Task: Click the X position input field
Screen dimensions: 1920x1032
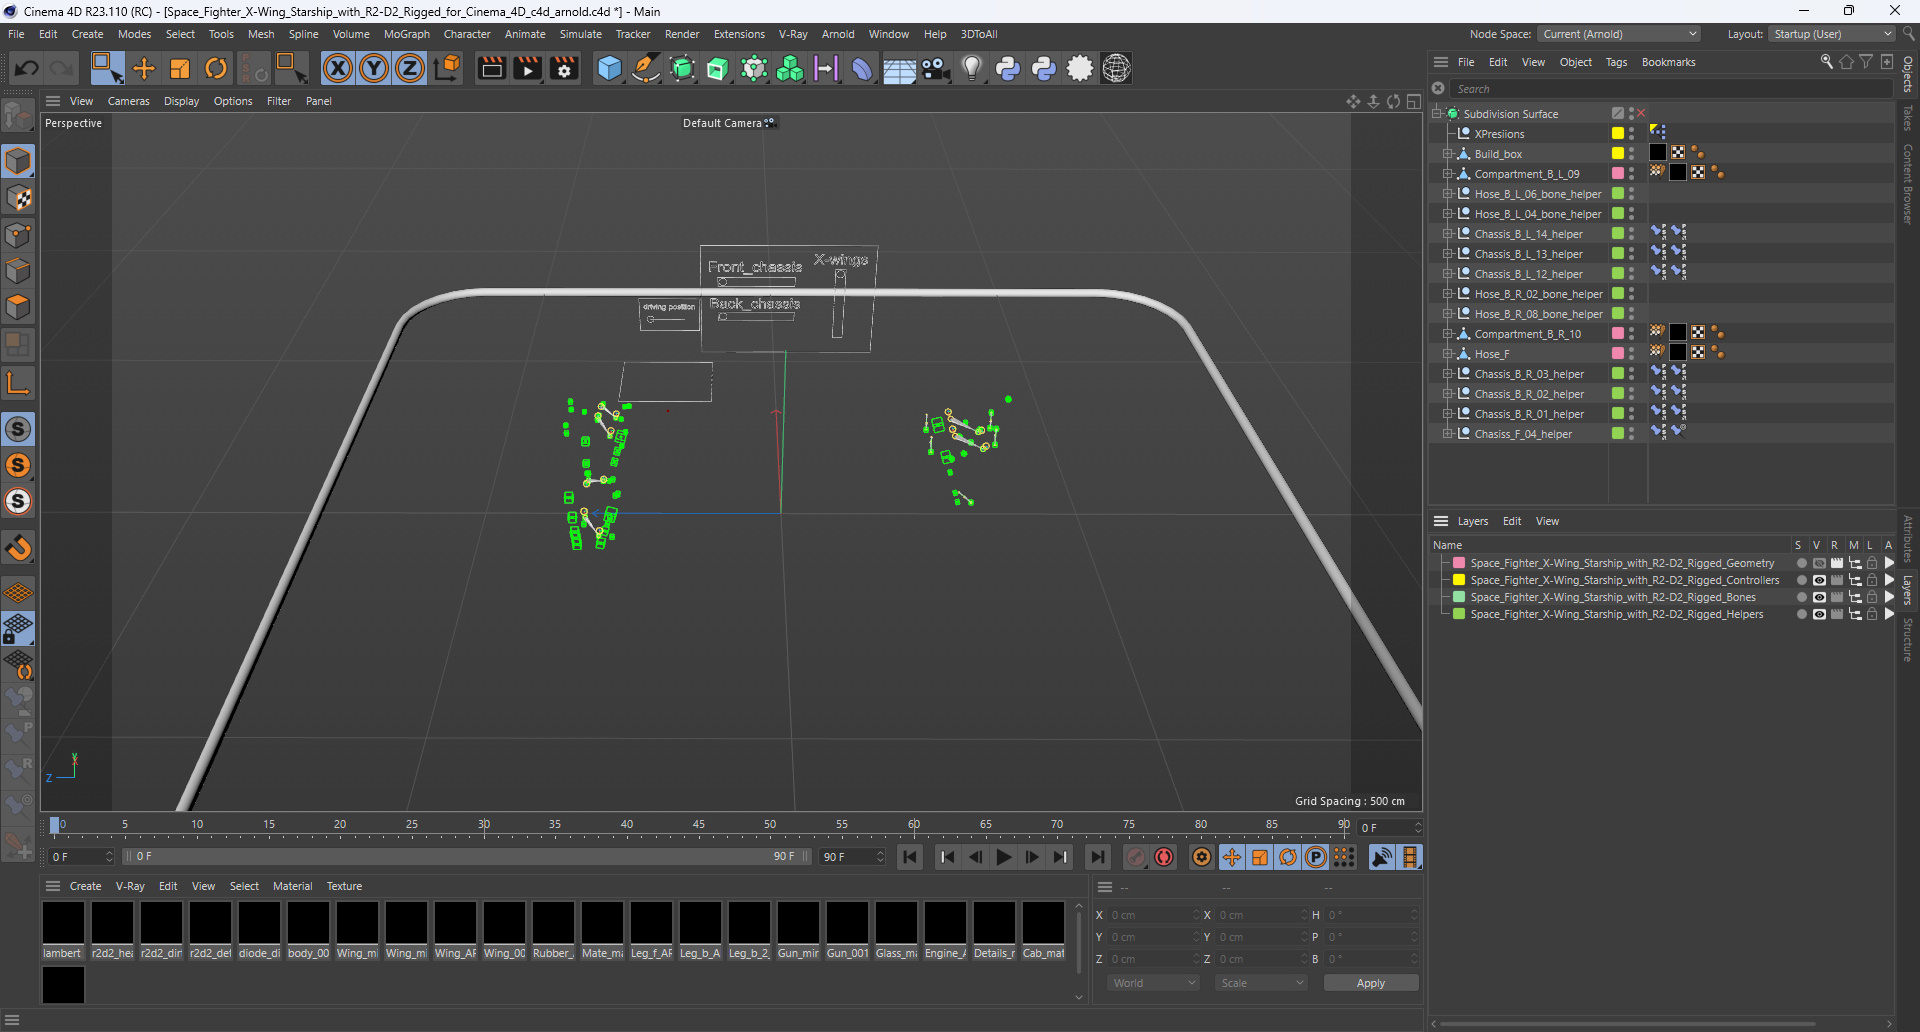Action: tap(1153, 915)
